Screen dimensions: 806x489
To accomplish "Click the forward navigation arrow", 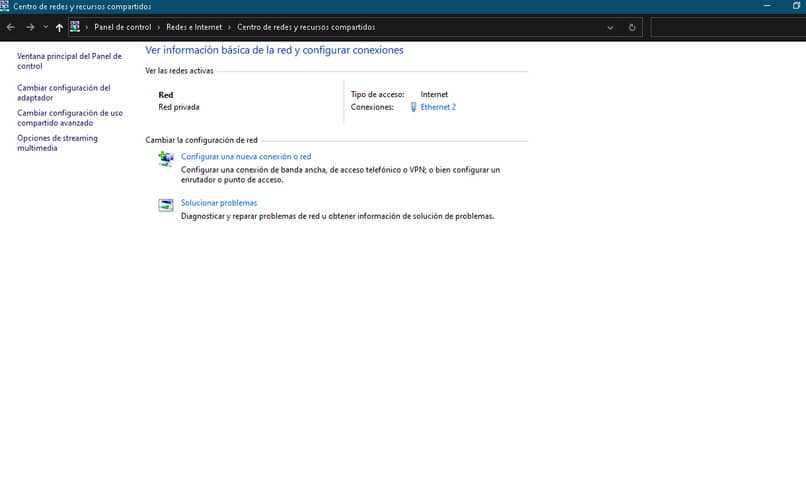I will tap(30, 27).
